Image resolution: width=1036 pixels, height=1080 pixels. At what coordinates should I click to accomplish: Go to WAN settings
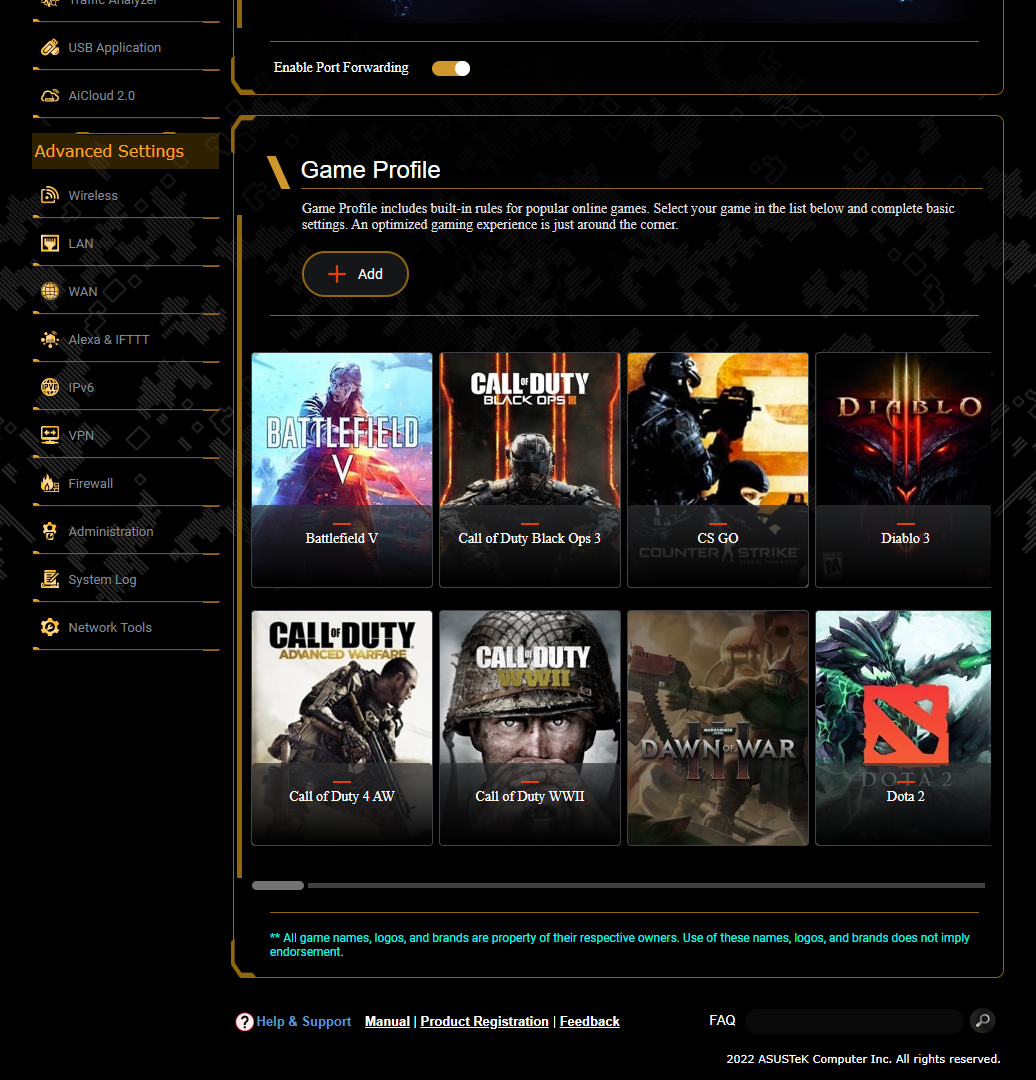(126, 291)
